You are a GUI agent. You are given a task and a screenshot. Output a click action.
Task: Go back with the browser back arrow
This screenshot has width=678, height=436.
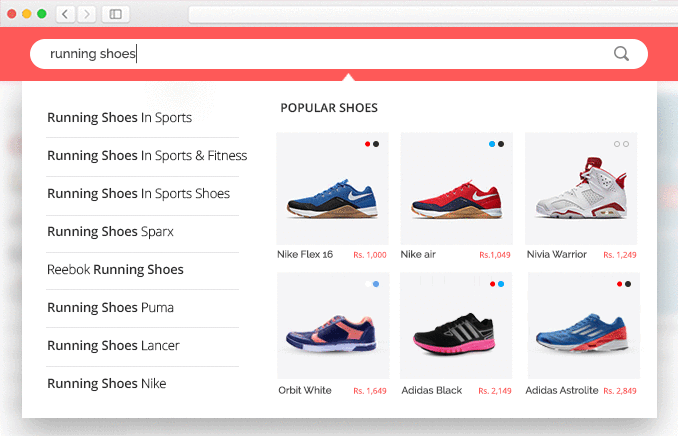(65, 14)
